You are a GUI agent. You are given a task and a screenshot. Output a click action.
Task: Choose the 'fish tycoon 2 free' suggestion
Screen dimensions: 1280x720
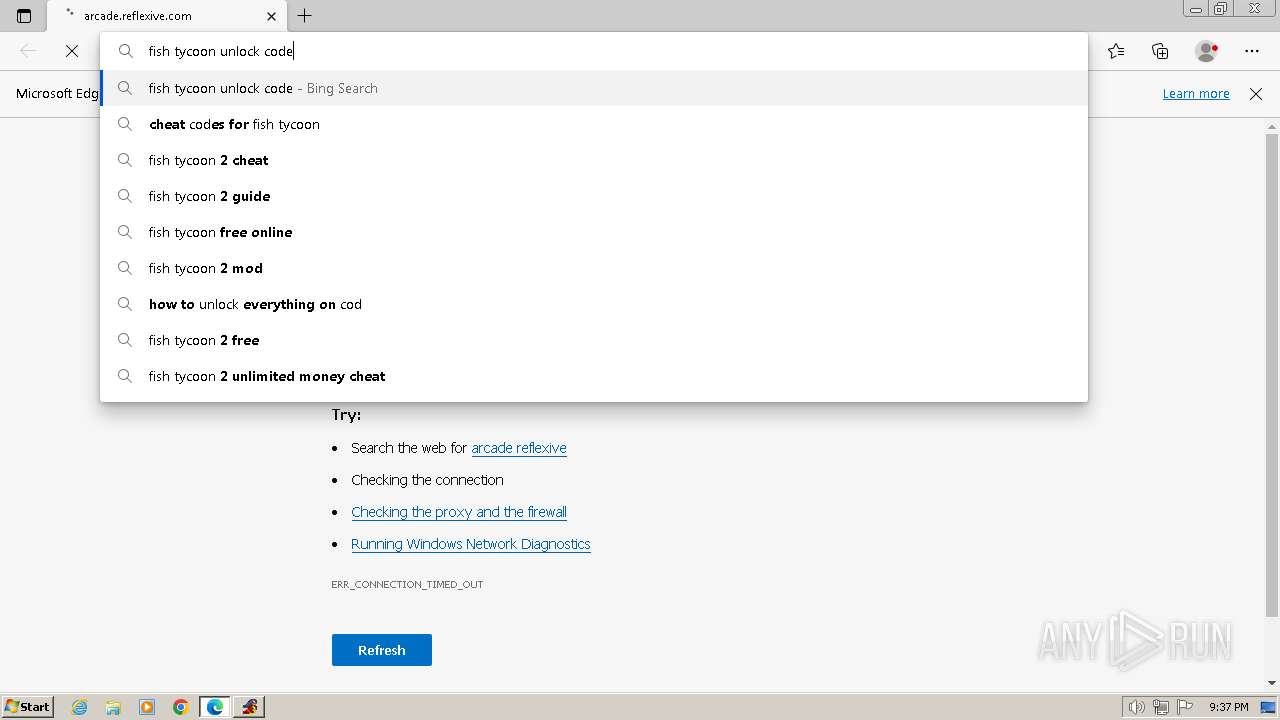pos(594,340)
